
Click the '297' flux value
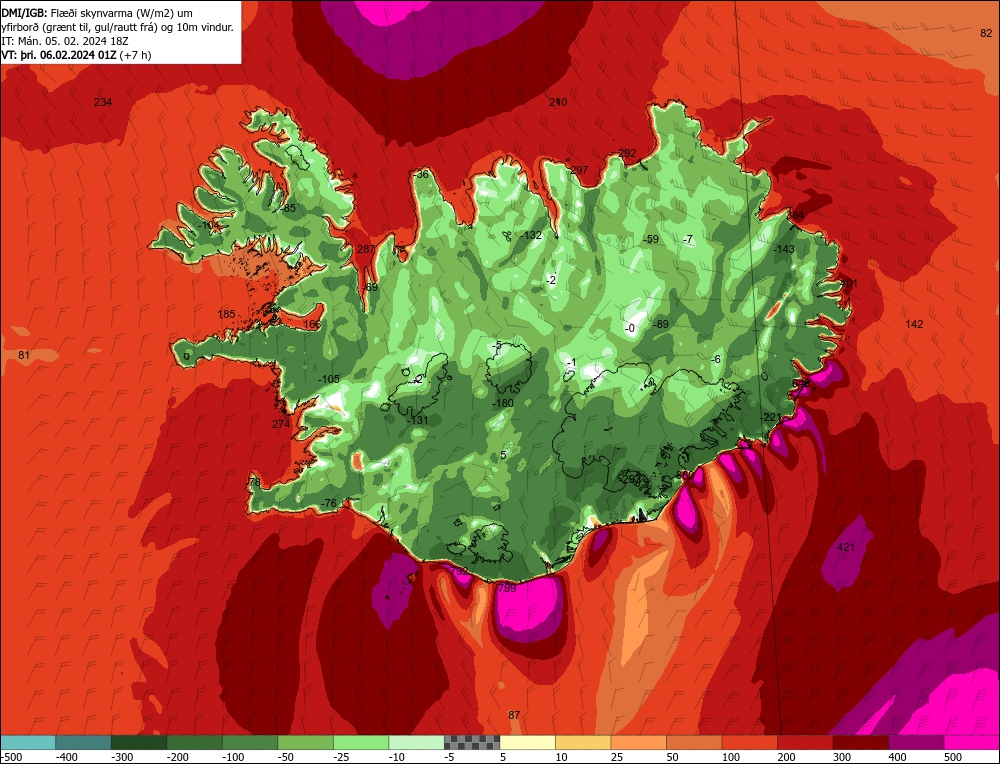(x=579, y=170)
